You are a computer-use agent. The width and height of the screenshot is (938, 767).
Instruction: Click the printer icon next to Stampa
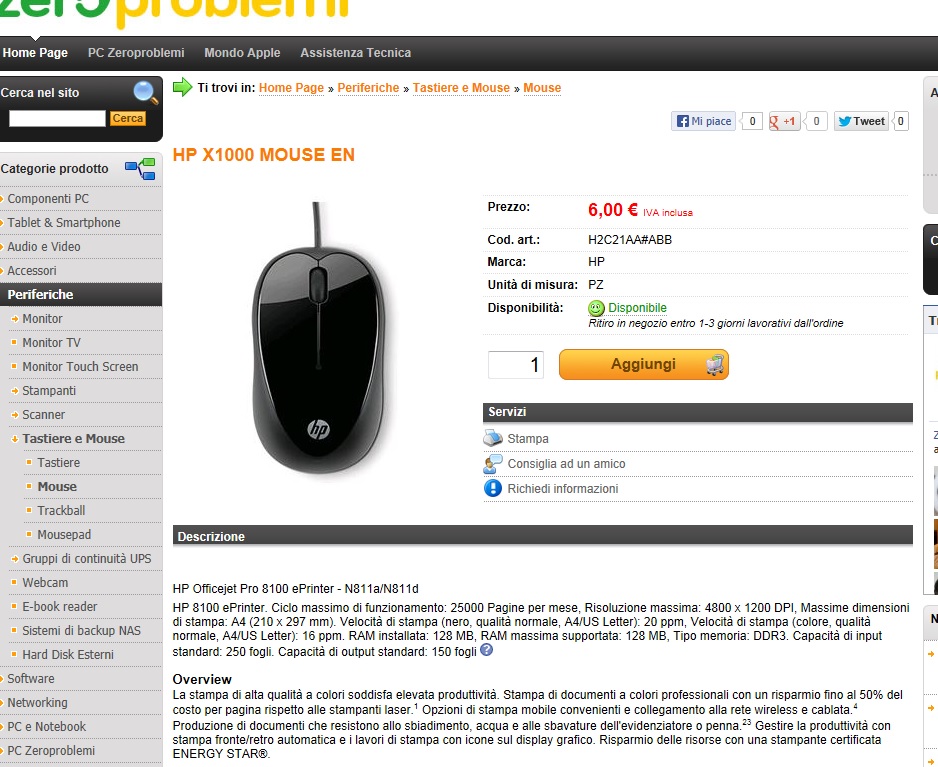point(493,439)
